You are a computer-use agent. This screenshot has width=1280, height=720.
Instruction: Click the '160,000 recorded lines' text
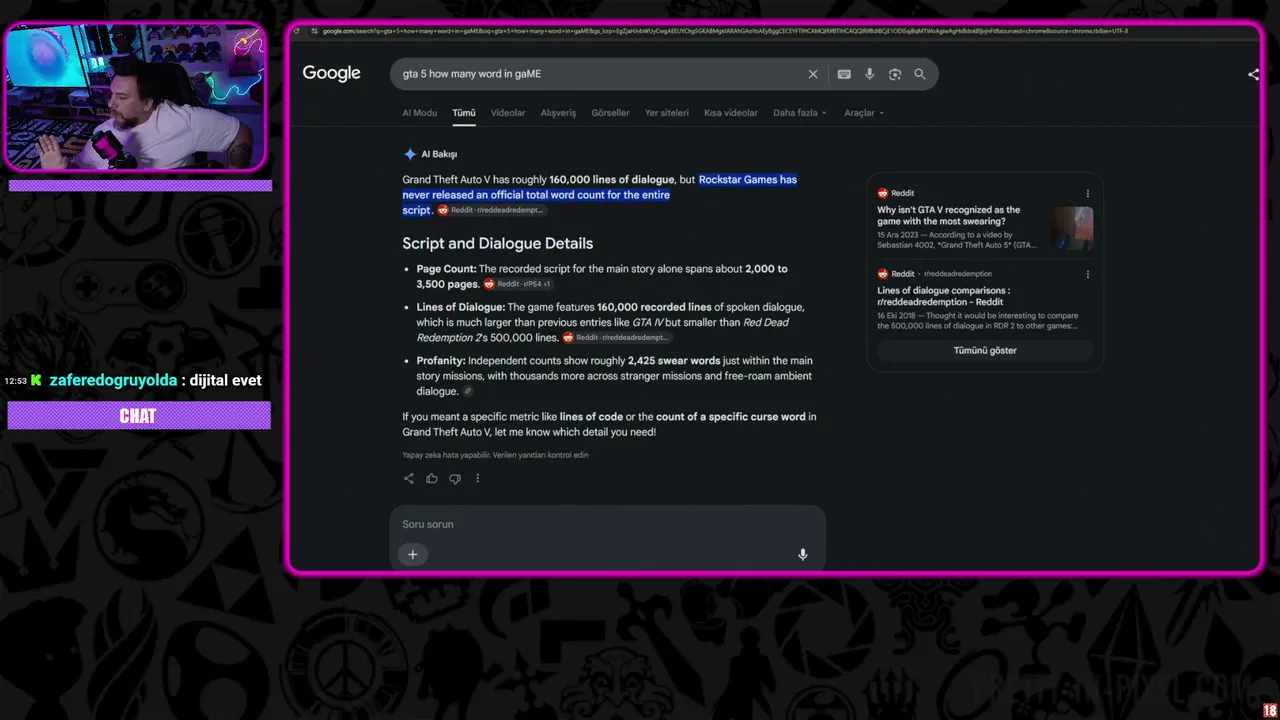(654, 307)
